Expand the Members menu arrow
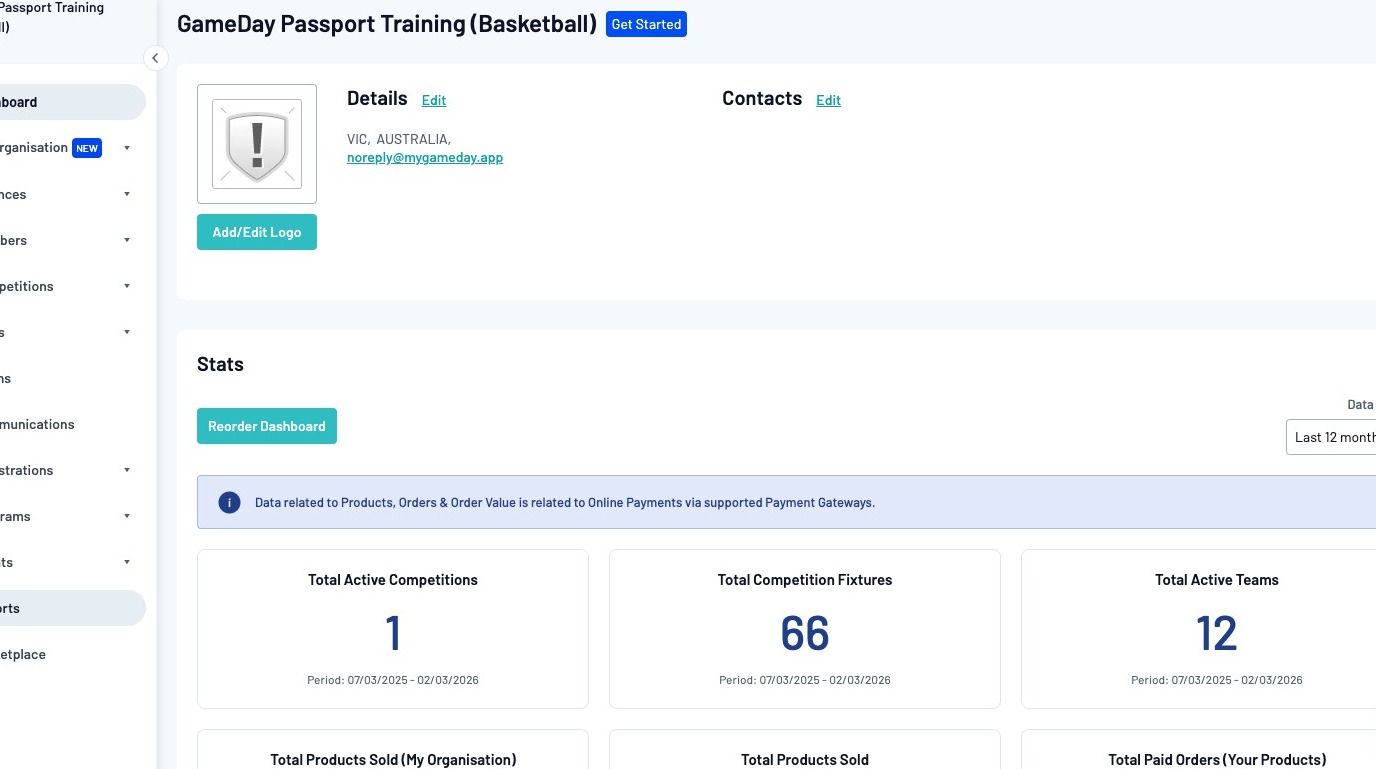Image resolution: width=1376 pixels, height=769 pixels. tap(127, 240)
